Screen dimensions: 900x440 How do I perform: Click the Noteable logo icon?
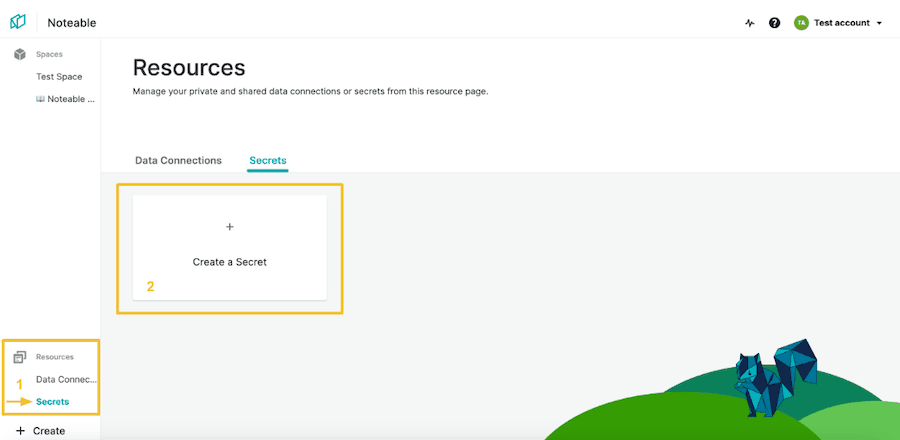click(x=18, y=22)
